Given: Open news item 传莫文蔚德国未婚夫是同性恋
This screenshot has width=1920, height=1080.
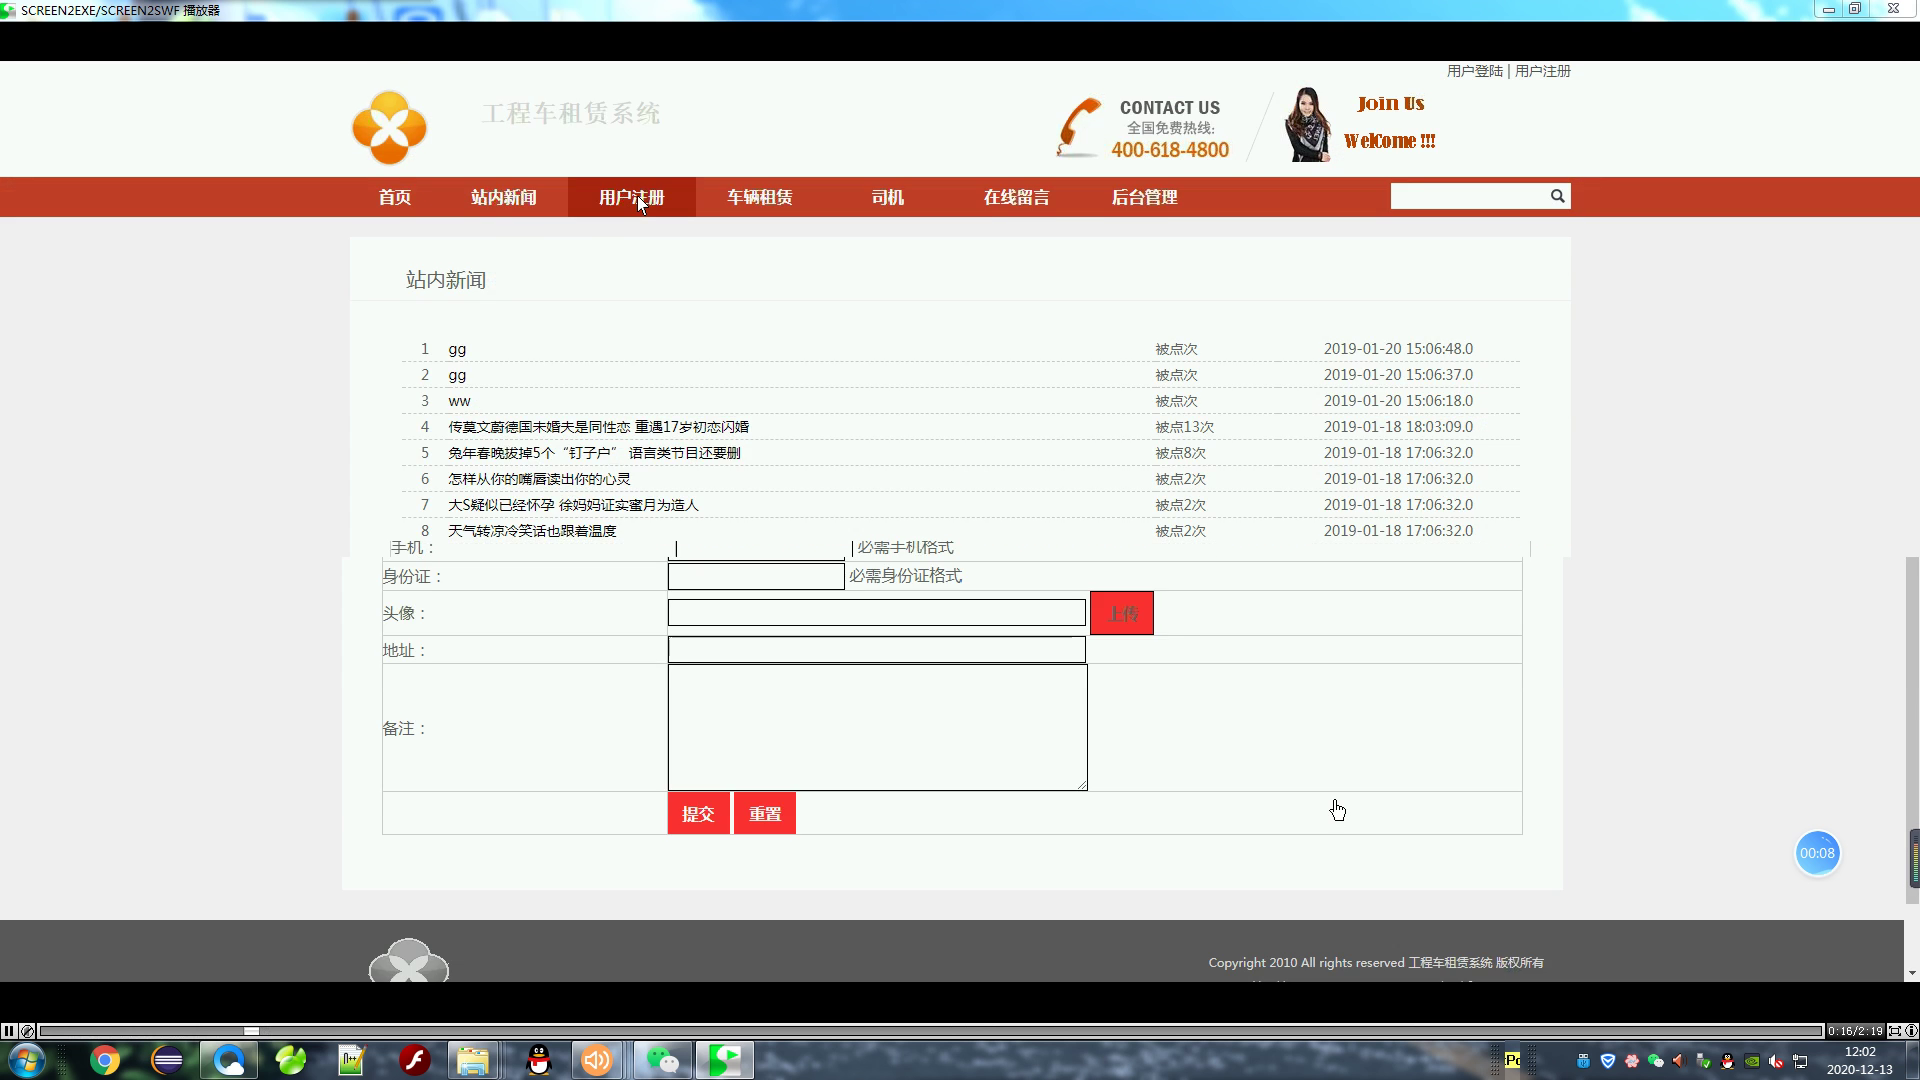Looking at the screenshot, I should 598,427.
